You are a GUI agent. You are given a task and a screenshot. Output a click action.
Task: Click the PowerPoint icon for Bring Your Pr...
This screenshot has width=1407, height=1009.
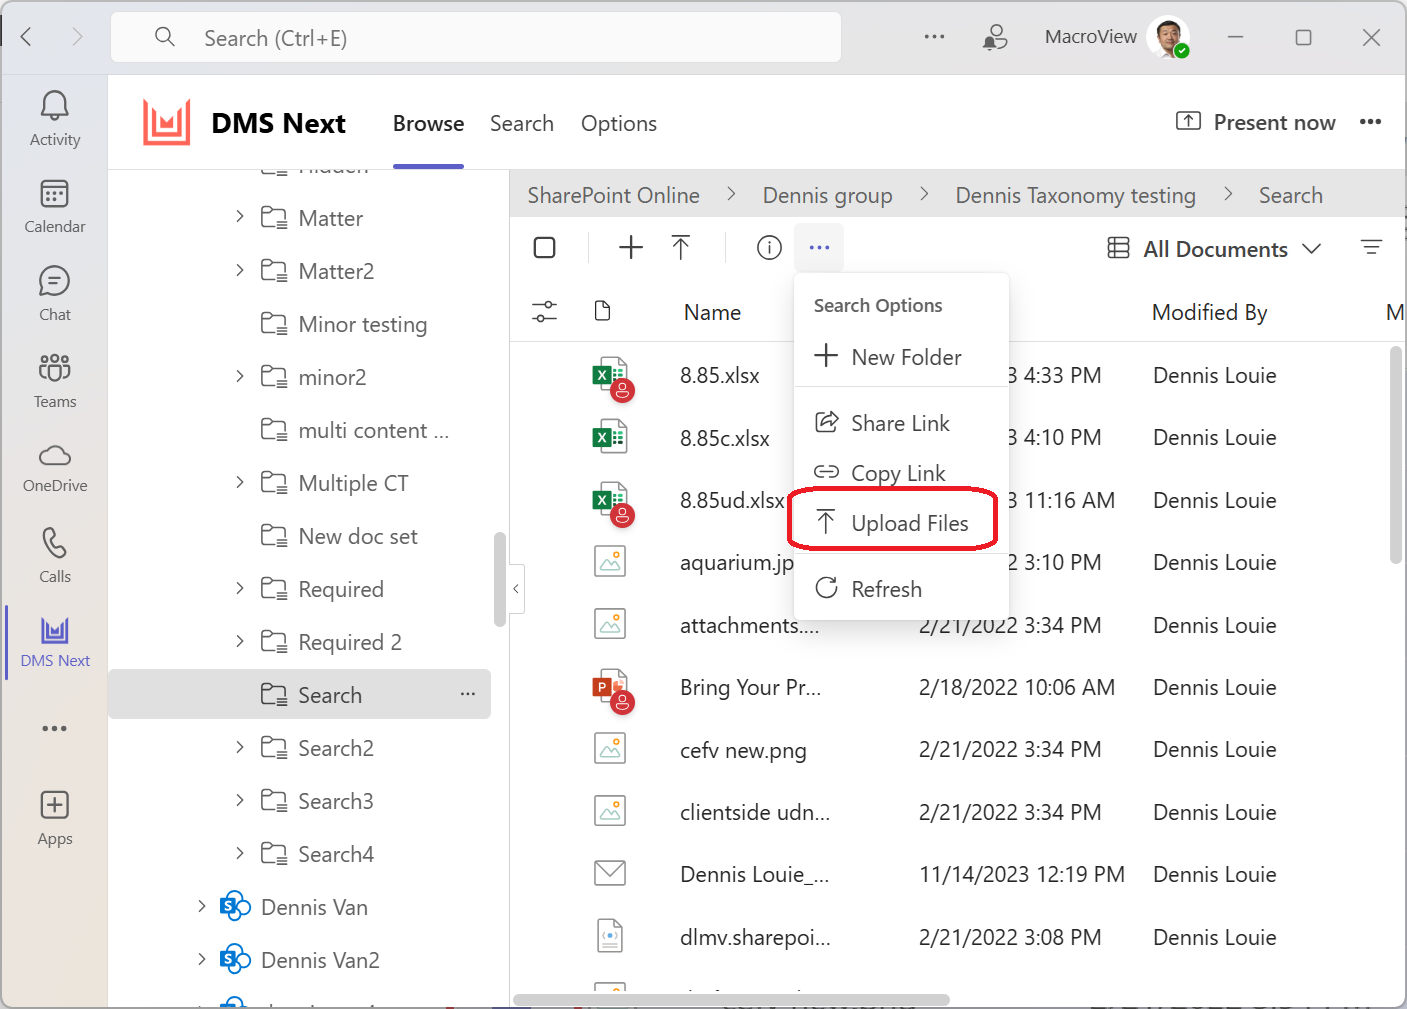(612, 690)
